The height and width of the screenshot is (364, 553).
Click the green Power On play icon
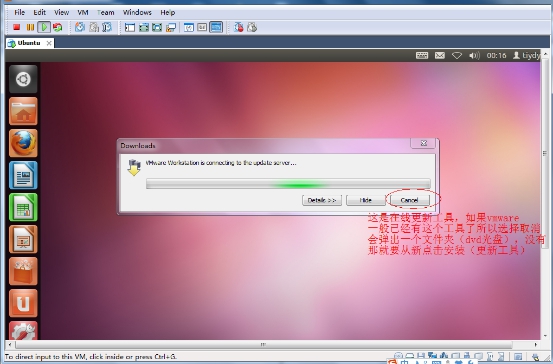(x=44, y=27)
